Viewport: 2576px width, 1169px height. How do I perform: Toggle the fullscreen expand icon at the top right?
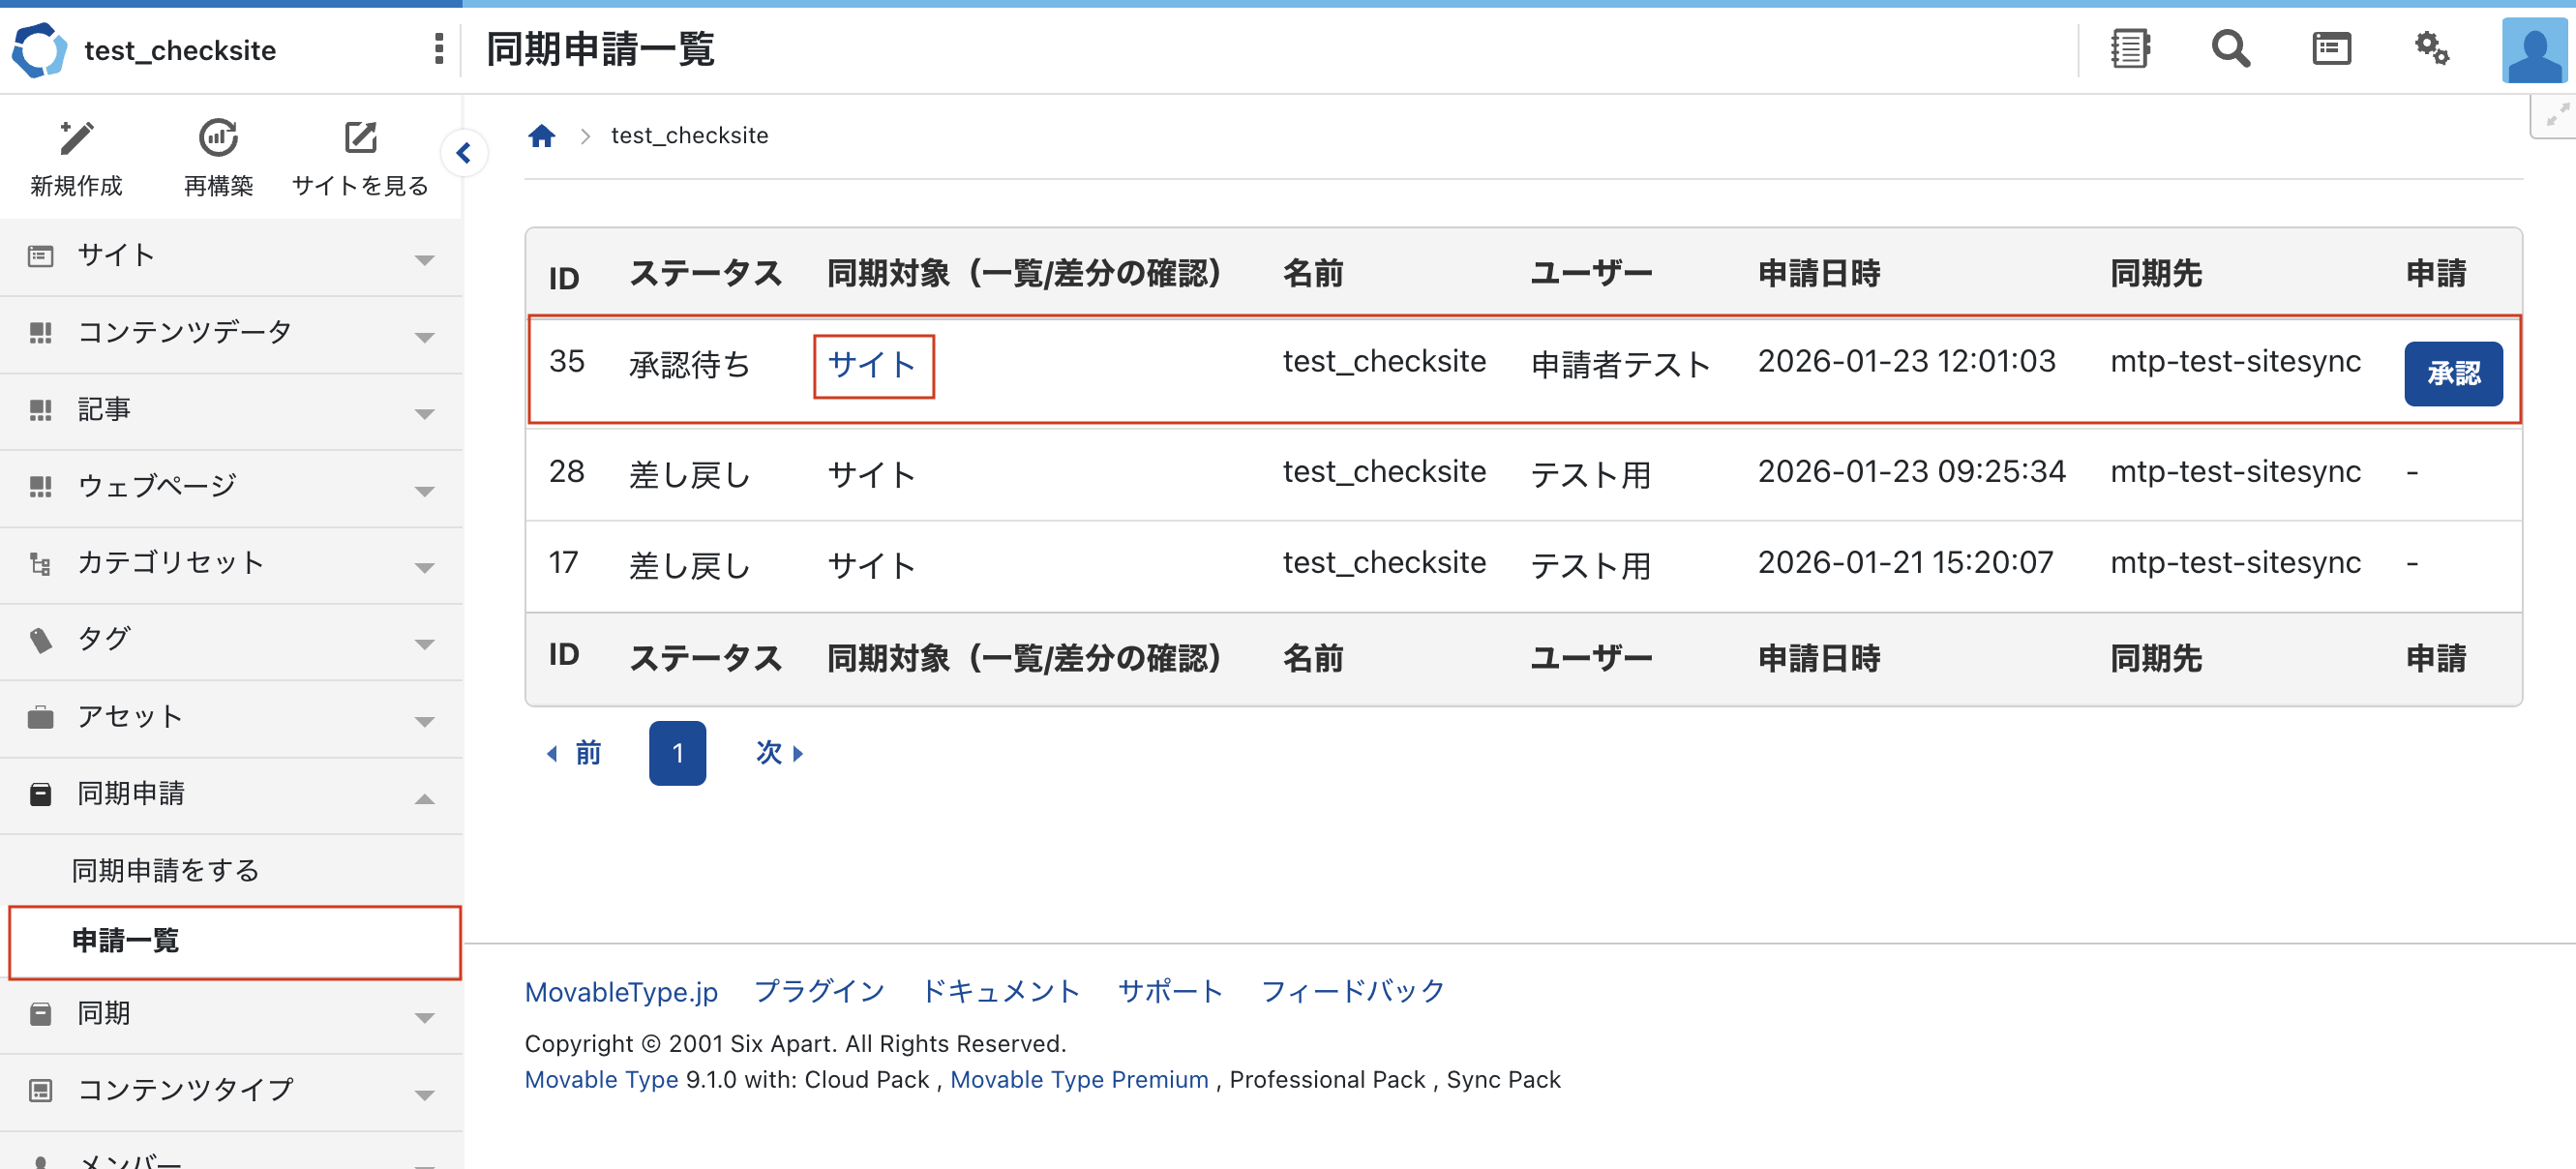[x=2556, y=116]
